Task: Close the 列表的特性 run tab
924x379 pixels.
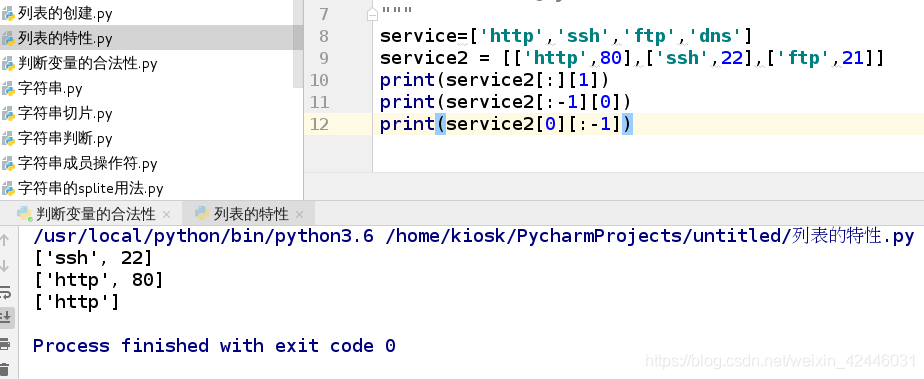Action: 299,215
